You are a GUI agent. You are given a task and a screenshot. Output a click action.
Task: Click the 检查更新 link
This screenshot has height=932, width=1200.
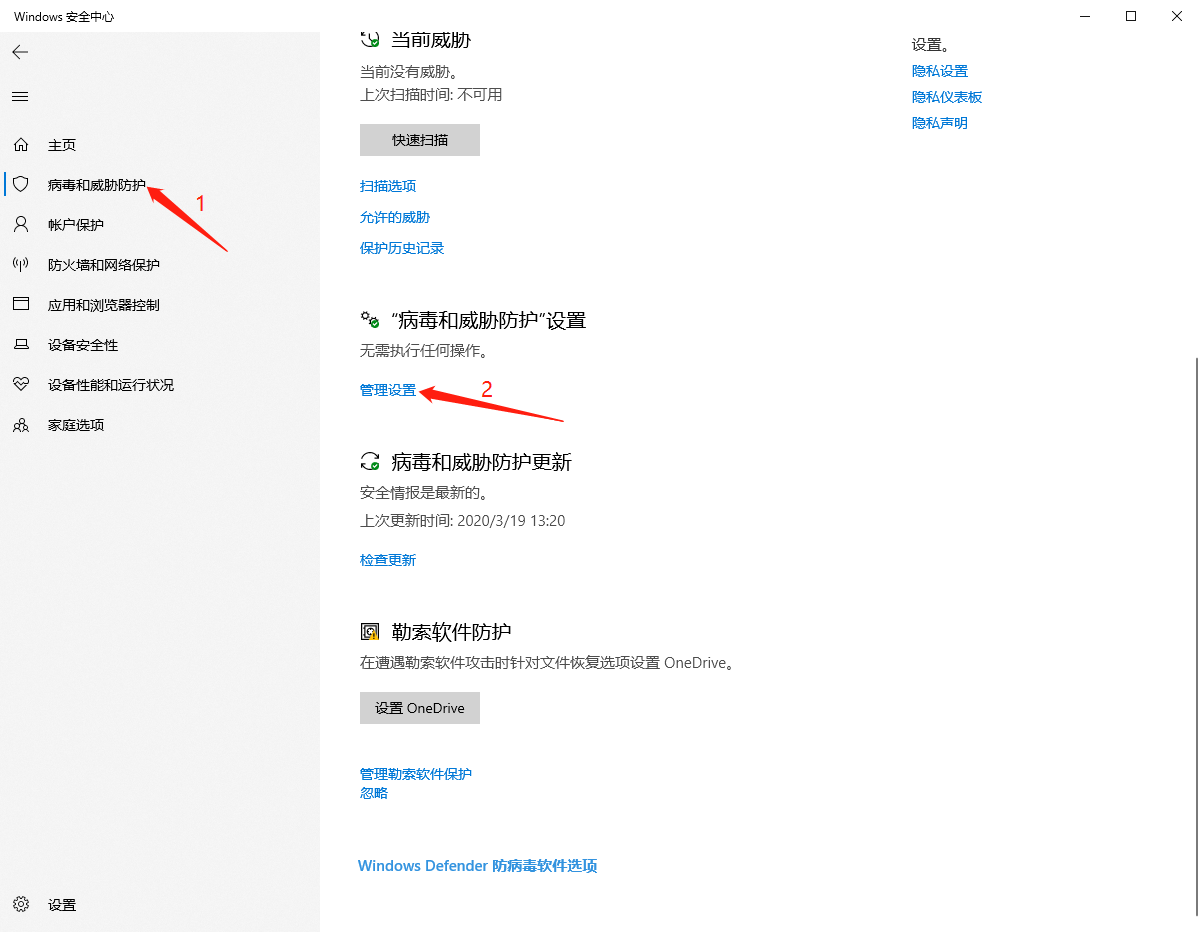tap(388, 560)
